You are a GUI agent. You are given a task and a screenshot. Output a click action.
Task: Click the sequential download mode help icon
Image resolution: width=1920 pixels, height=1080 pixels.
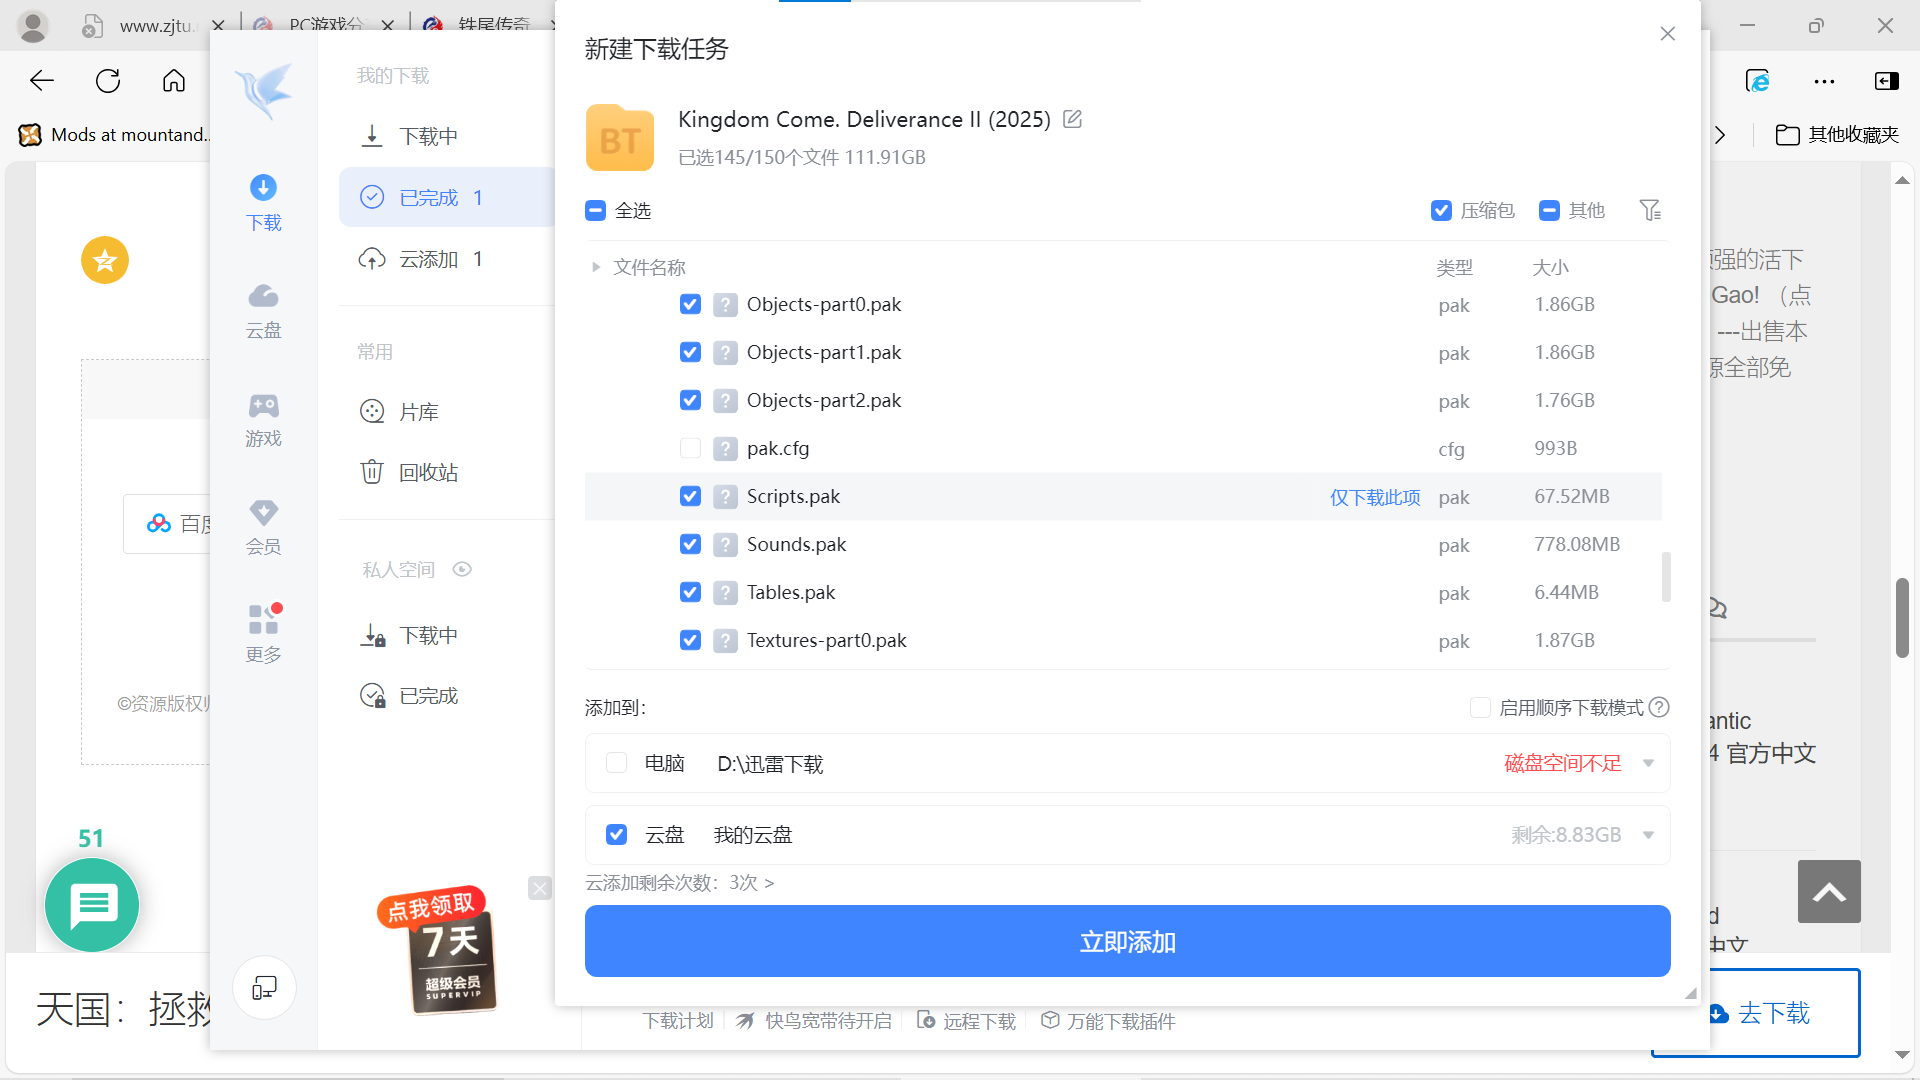click(1659, 707)
